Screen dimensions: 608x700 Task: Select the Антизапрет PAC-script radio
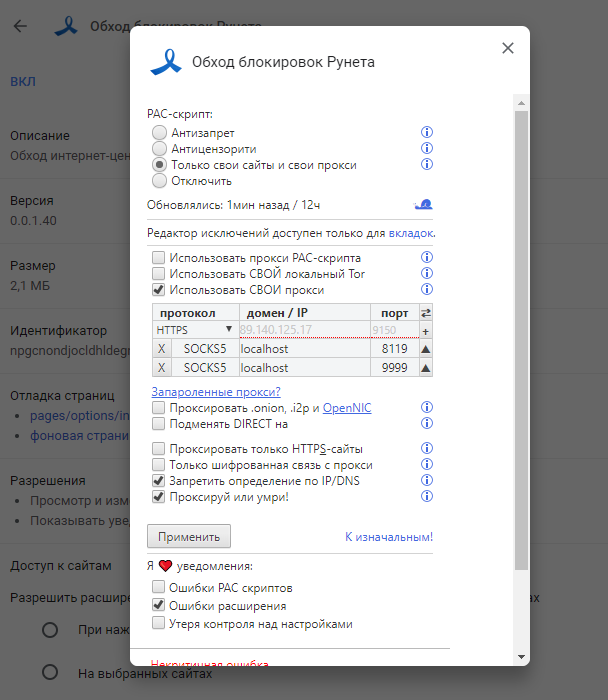pyautogui.click(x=159, y=133)
